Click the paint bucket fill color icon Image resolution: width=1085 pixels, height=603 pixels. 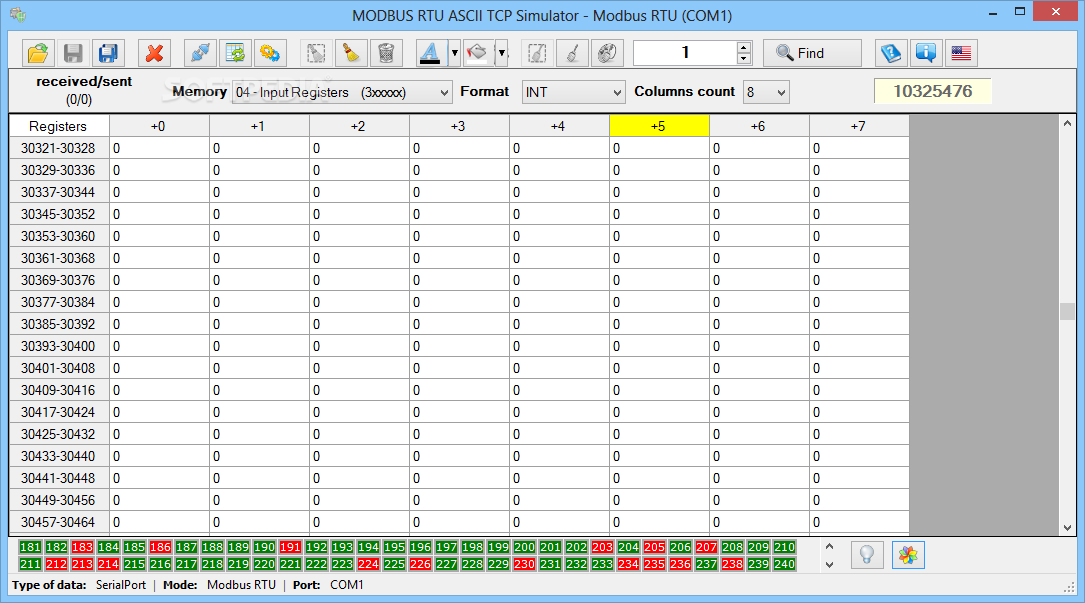pyautogui.click(x=477, y=53)
